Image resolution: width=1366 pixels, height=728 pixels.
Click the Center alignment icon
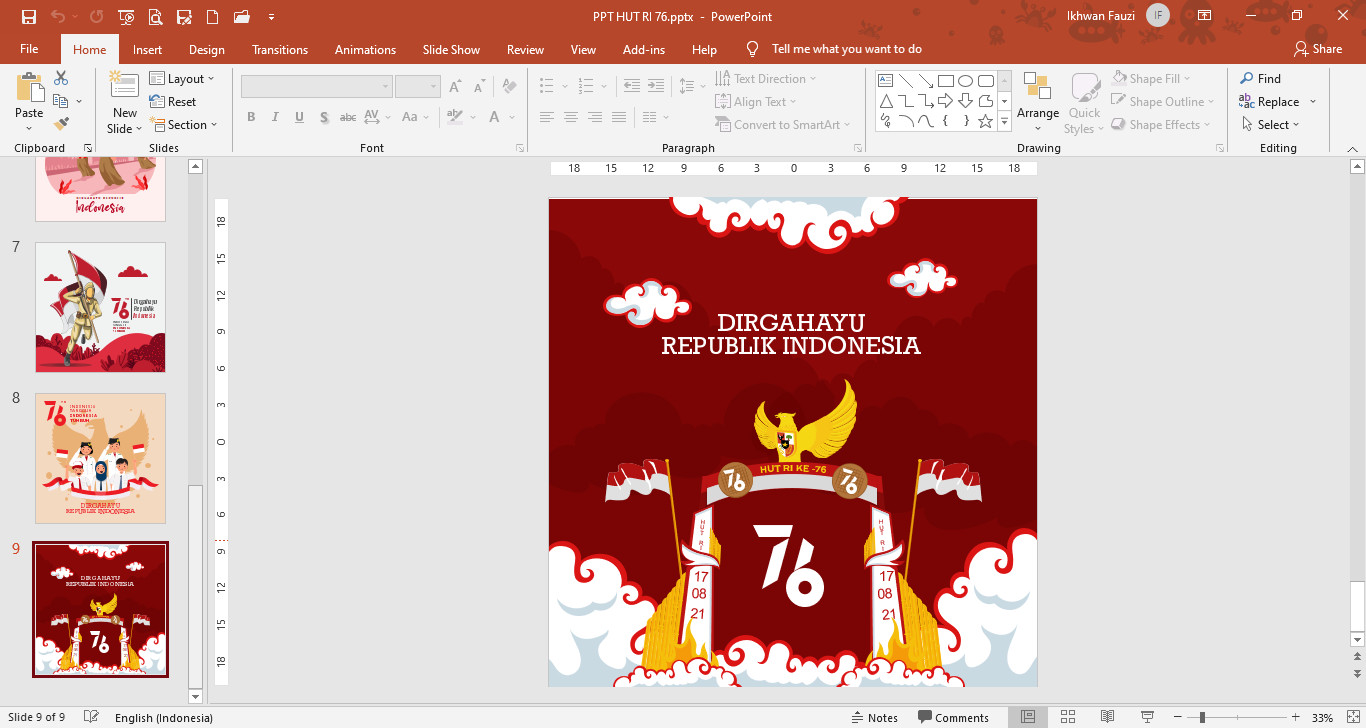[x=570, y=117]
